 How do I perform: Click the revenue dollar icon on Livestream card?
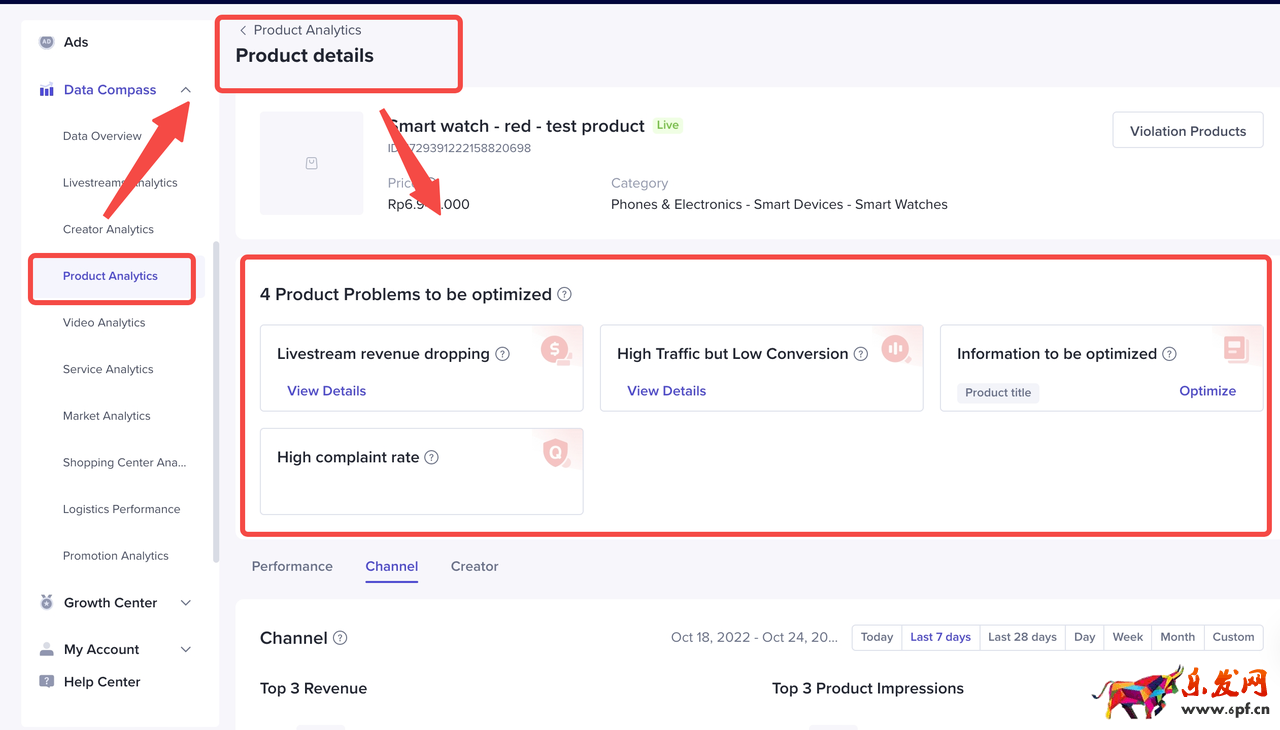click(x=556, y=350)
